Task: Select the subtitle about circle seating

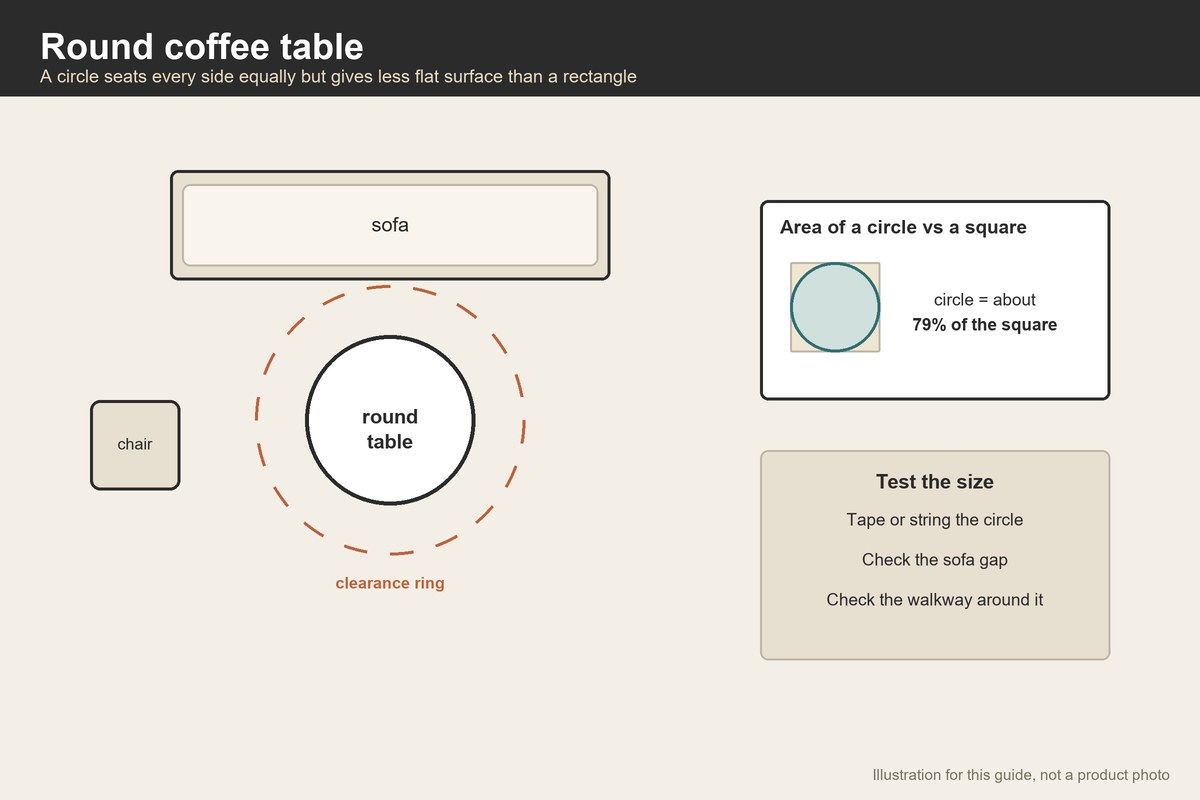Action: [338, 76]
